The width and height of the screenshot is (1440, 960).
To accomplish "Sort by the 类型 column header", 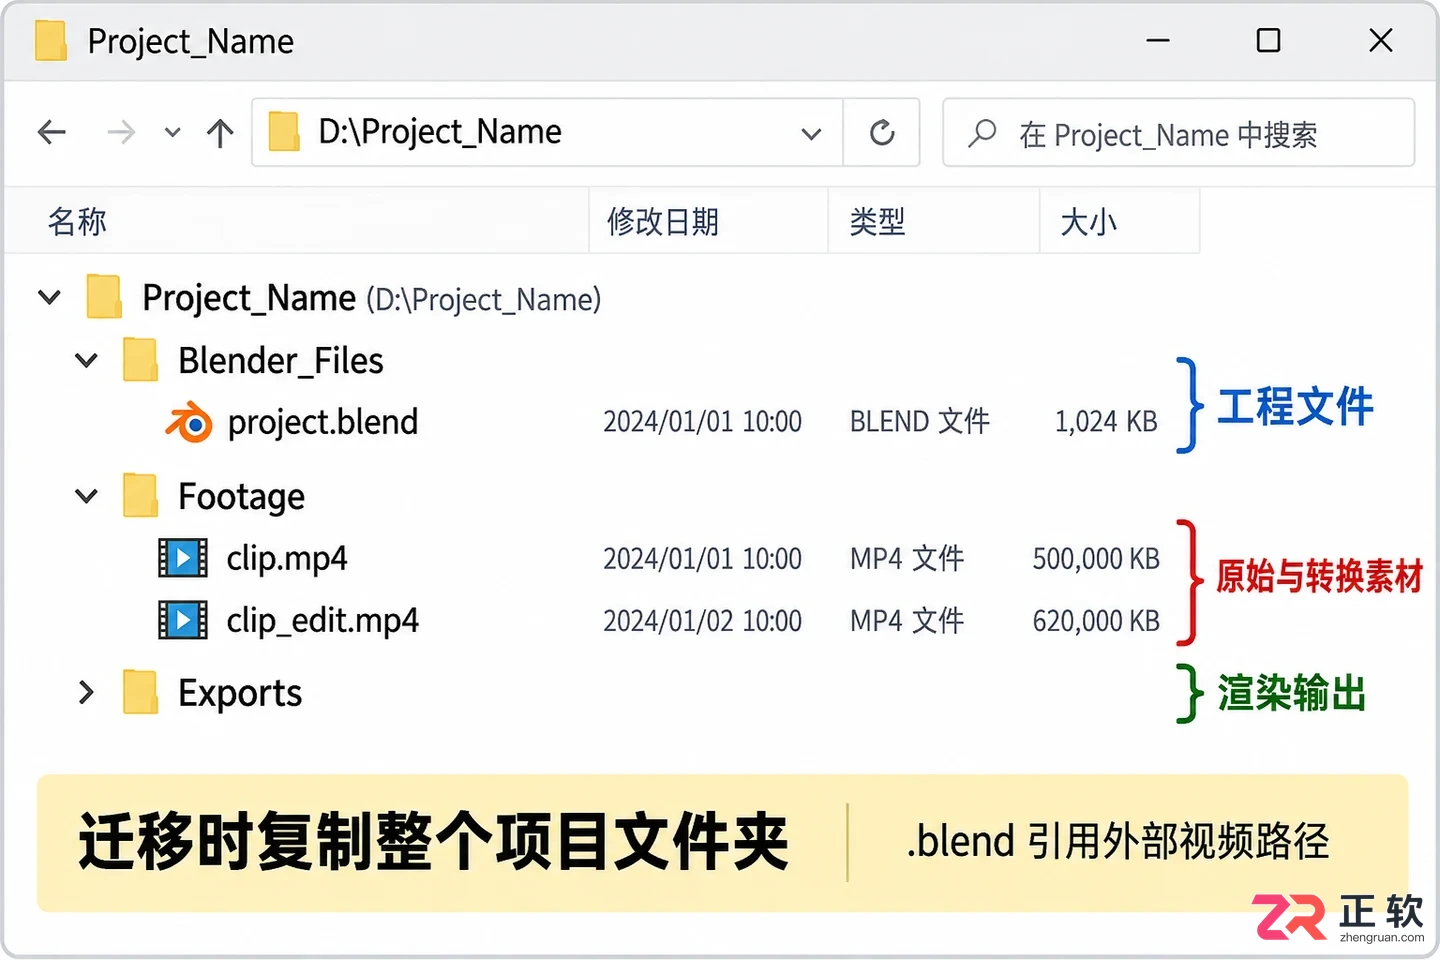I will 877,221.
